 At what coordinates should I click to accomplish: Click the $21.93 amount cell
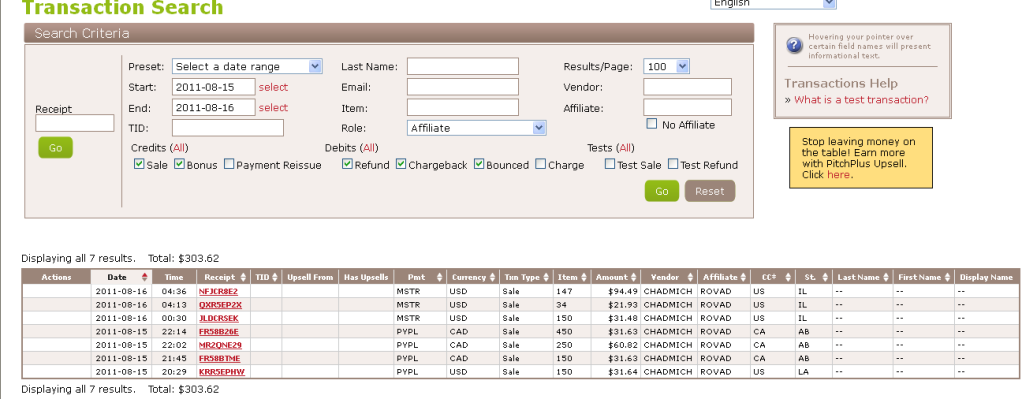pyautogui.click(x=617, y=305)
